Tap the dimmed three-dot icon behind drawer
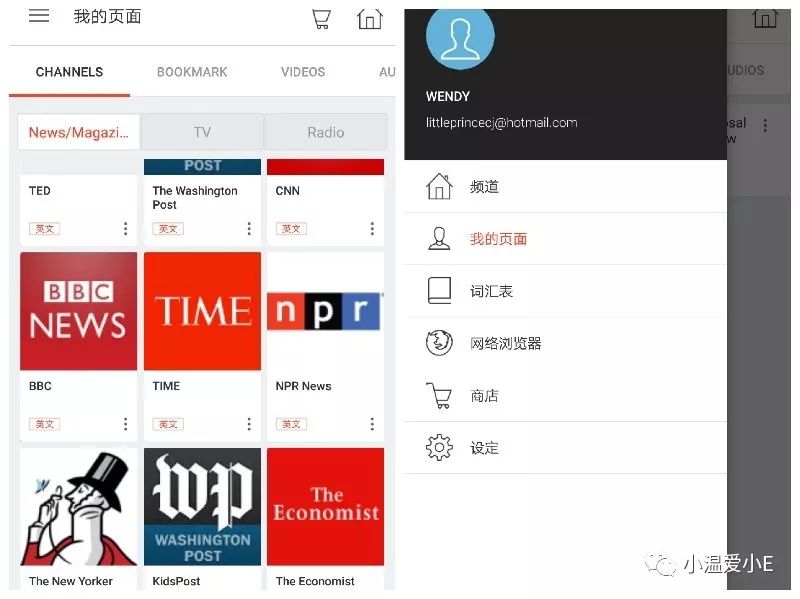 point(765,126)
